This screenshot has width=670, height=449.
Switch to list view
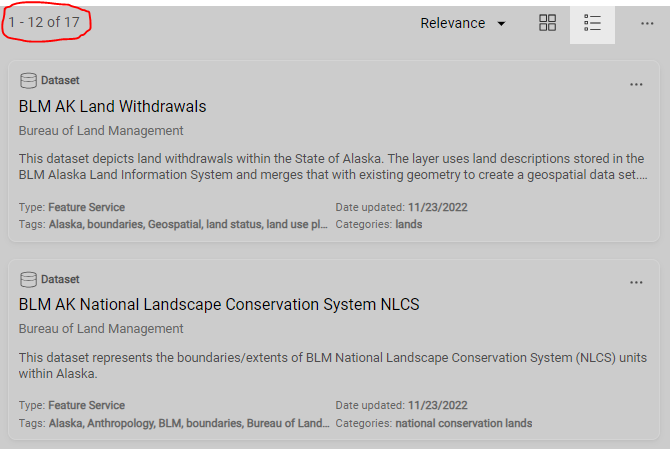(x=592, y=23)
